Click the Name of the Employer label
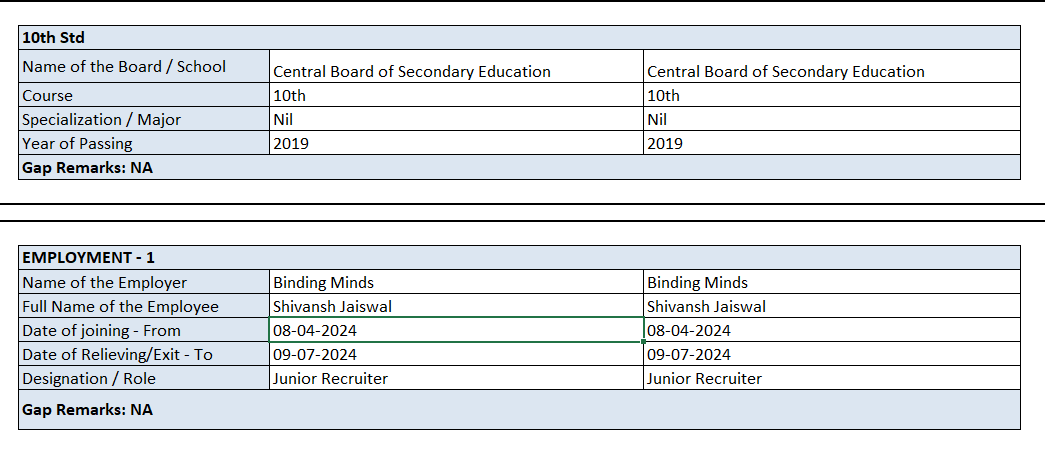1045x451 pixels. (x=104, y=283)
